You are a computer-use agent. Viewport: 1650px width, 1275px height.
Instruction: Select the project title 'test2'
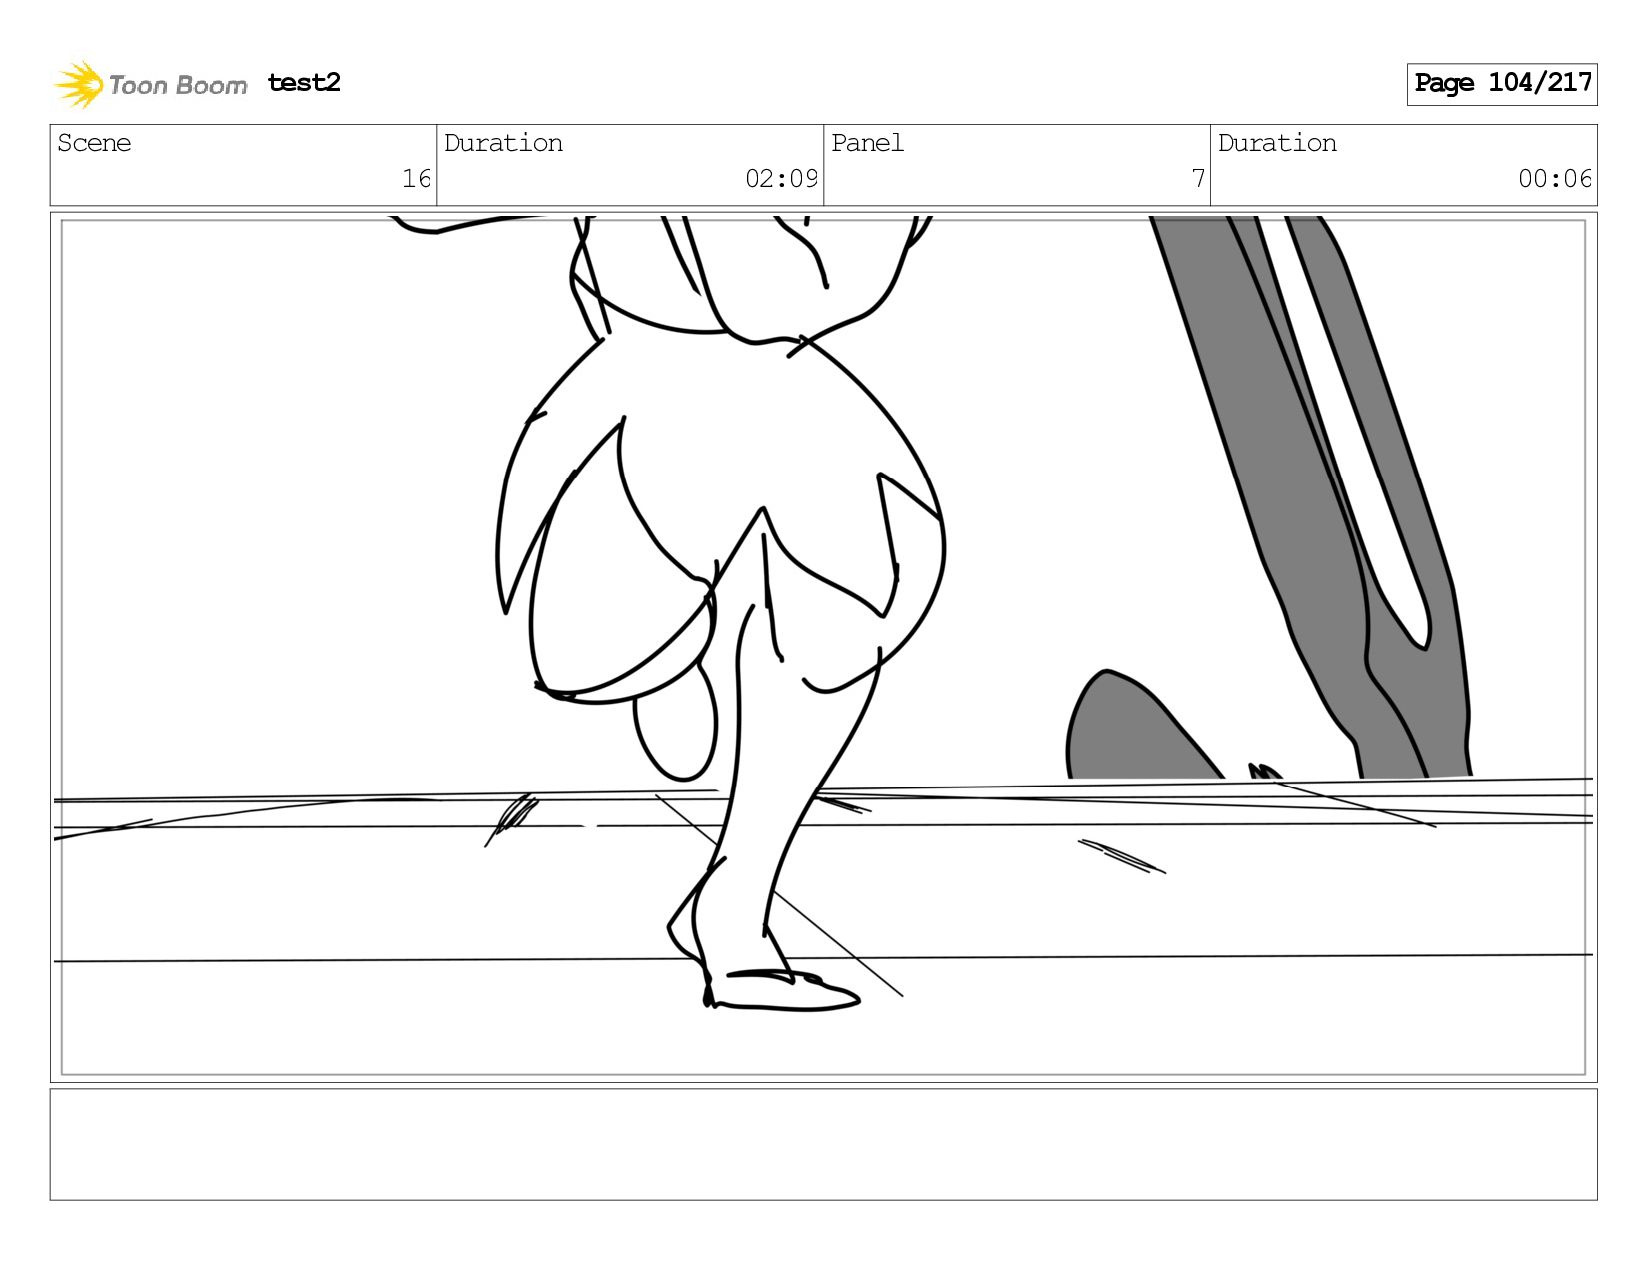coord(304,83)
